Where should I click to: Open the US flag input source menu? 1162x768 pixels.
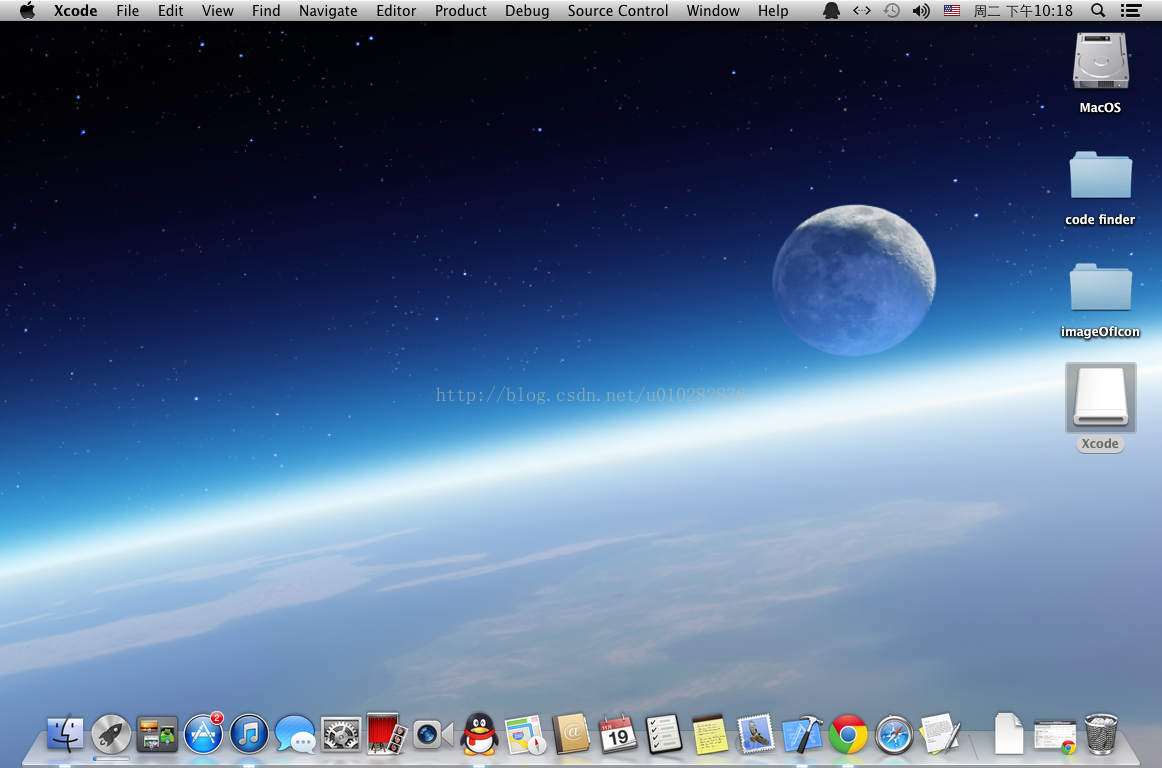coord(951,11)
